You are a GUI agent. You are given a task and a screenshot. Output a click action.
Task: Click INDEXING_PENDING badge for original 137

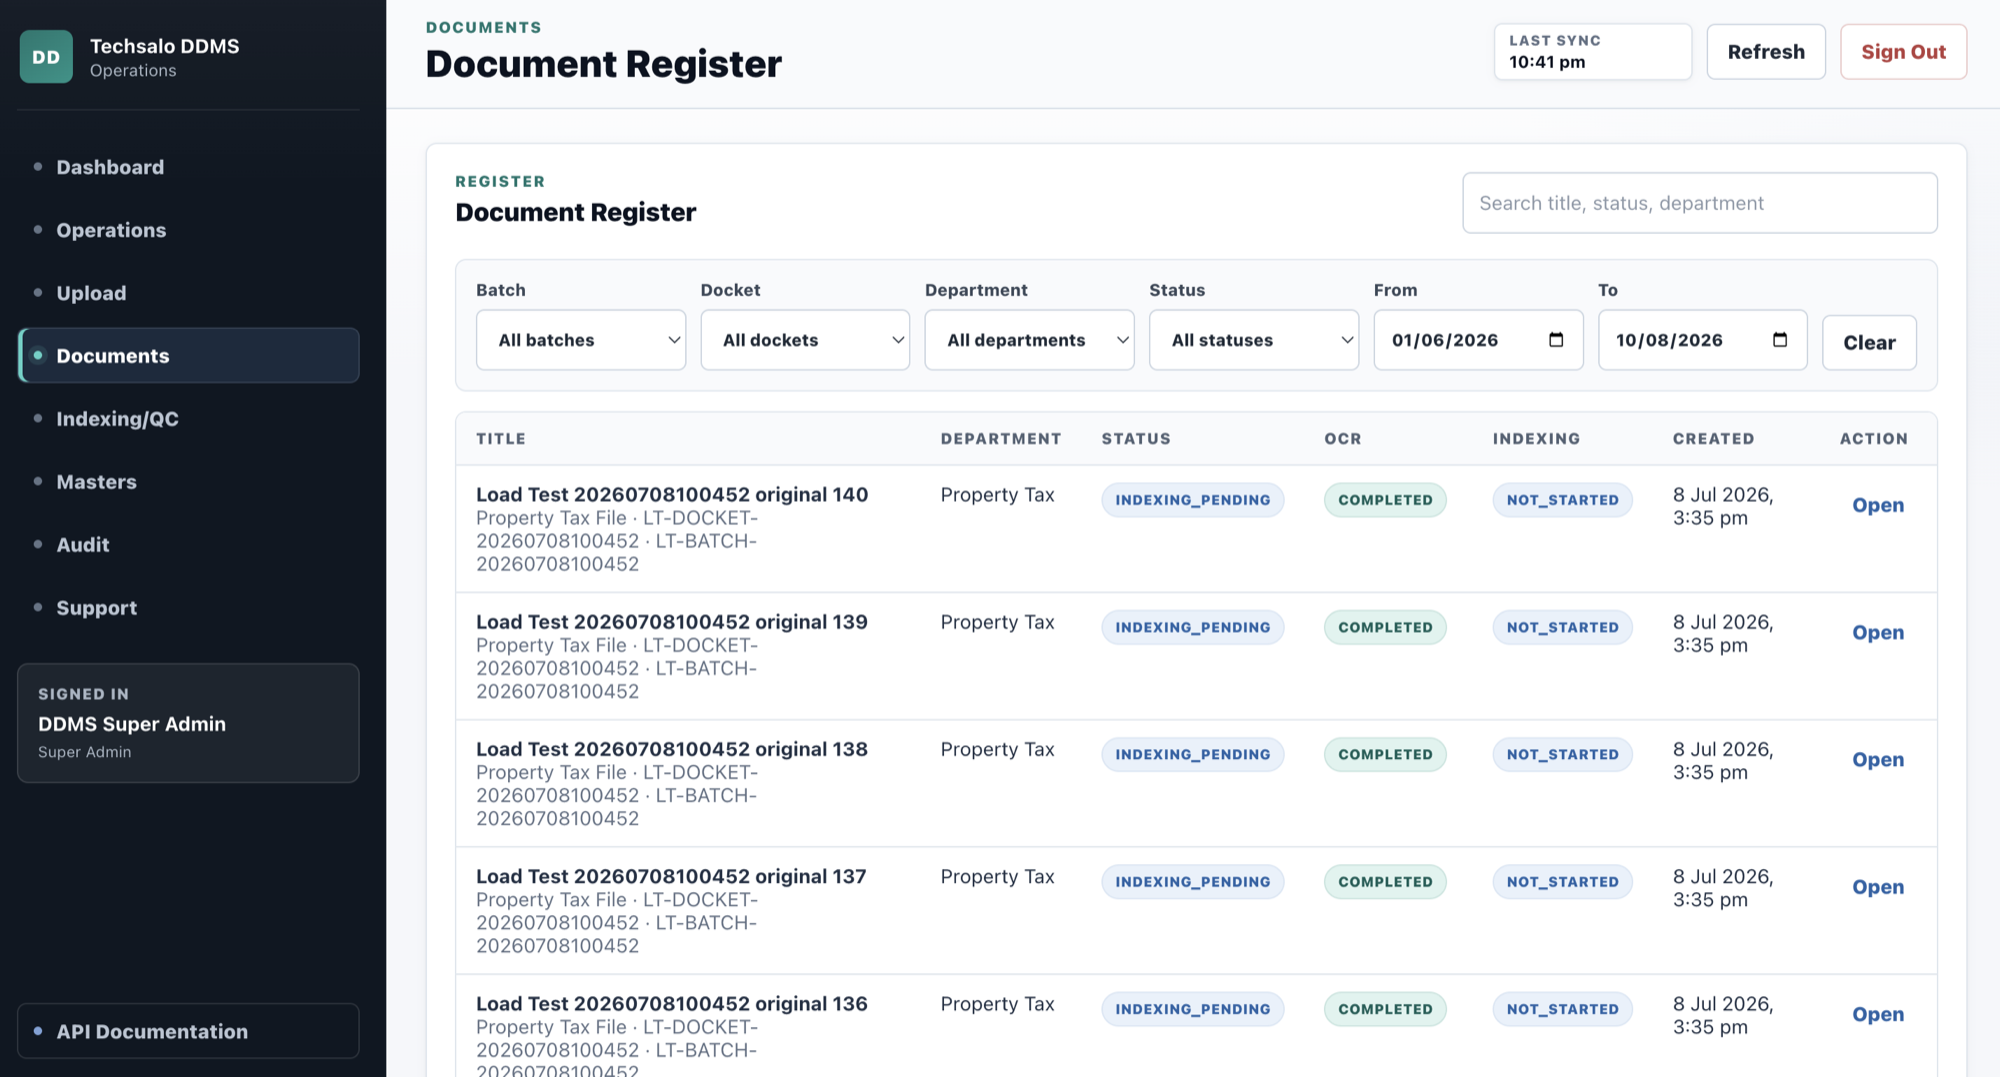point(1193,882)
